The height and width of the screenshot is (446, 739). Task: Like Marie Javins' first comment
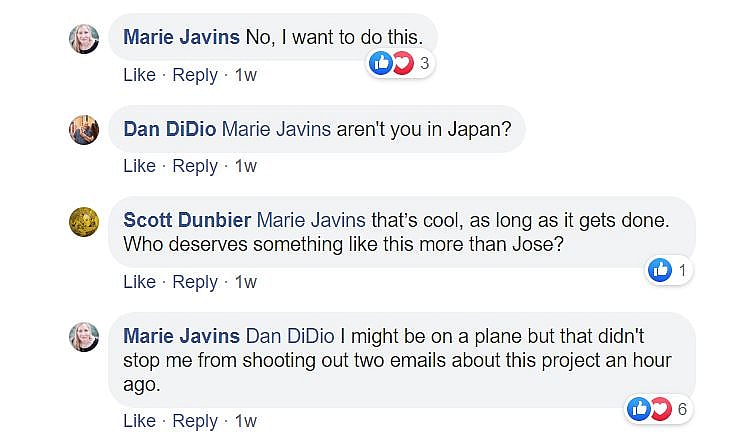[x=139, y=75]
